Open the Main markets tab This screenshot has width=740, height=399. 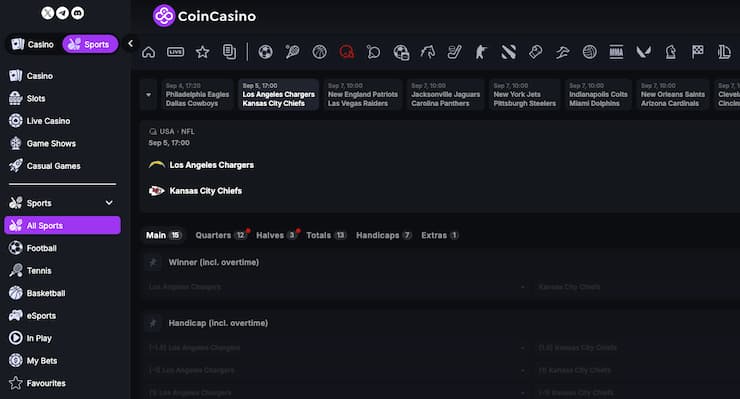[x=163, y=235]
